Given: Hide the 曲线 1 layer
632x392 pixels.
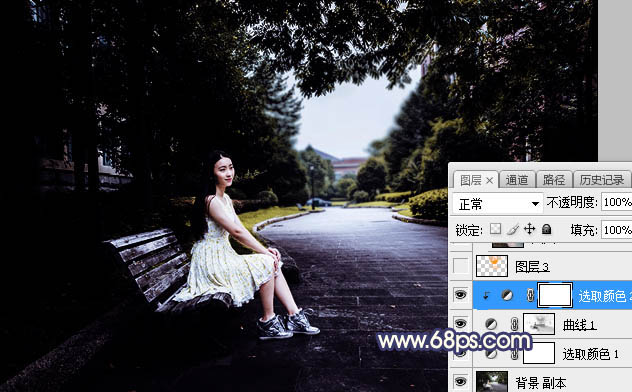Looking at the screenshot, I should click(460, 324).
